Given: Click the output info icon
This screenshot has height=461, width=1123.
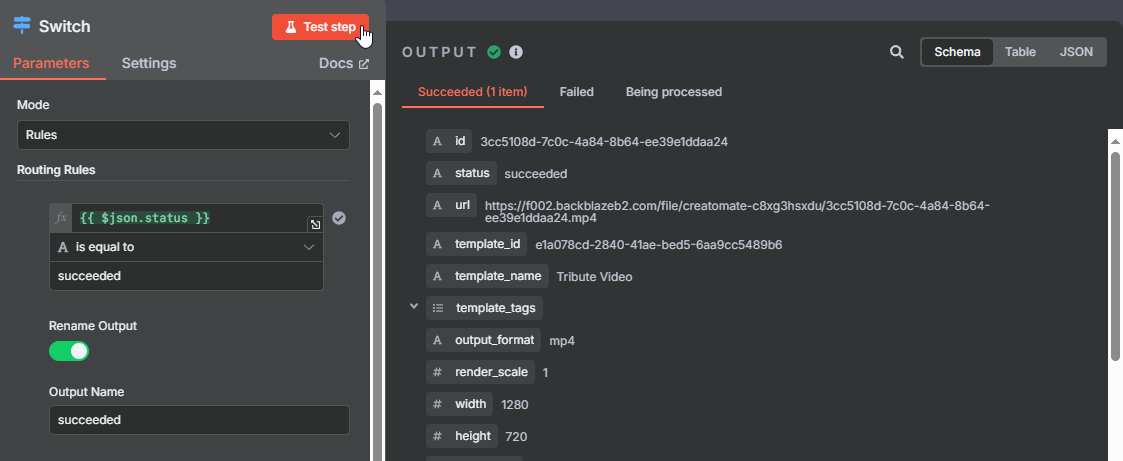Looking at the screenshot, I should pos(516,52).
